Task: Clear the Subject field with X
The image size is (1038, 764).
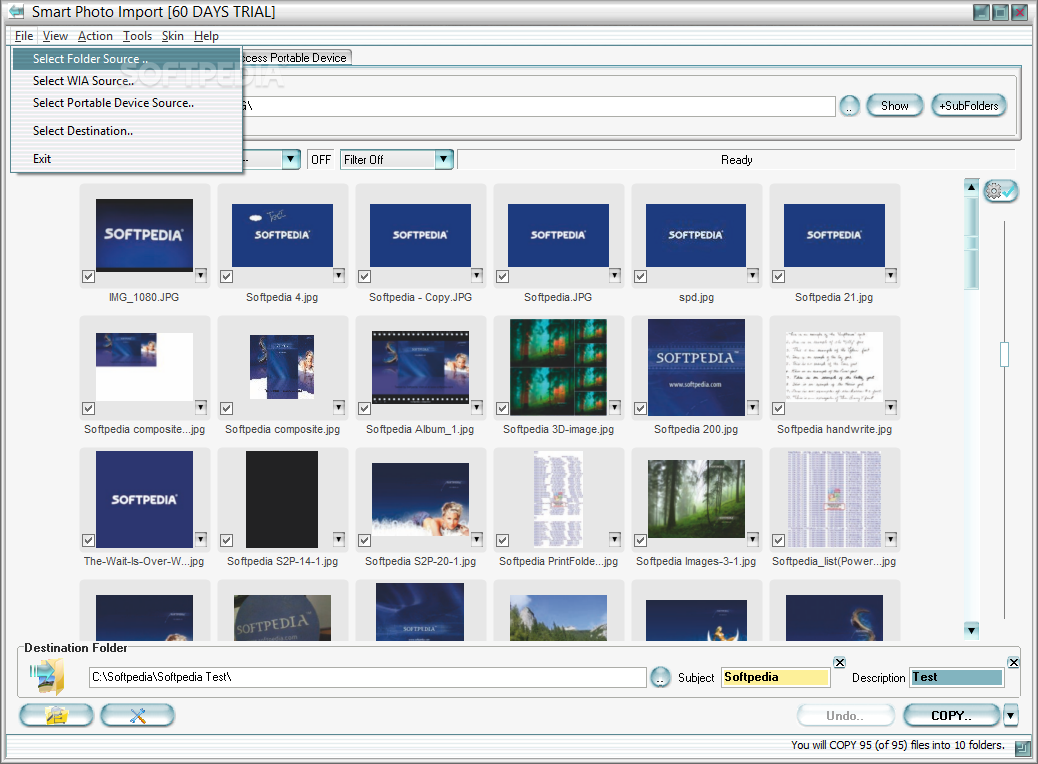Action: click(839, 662)
